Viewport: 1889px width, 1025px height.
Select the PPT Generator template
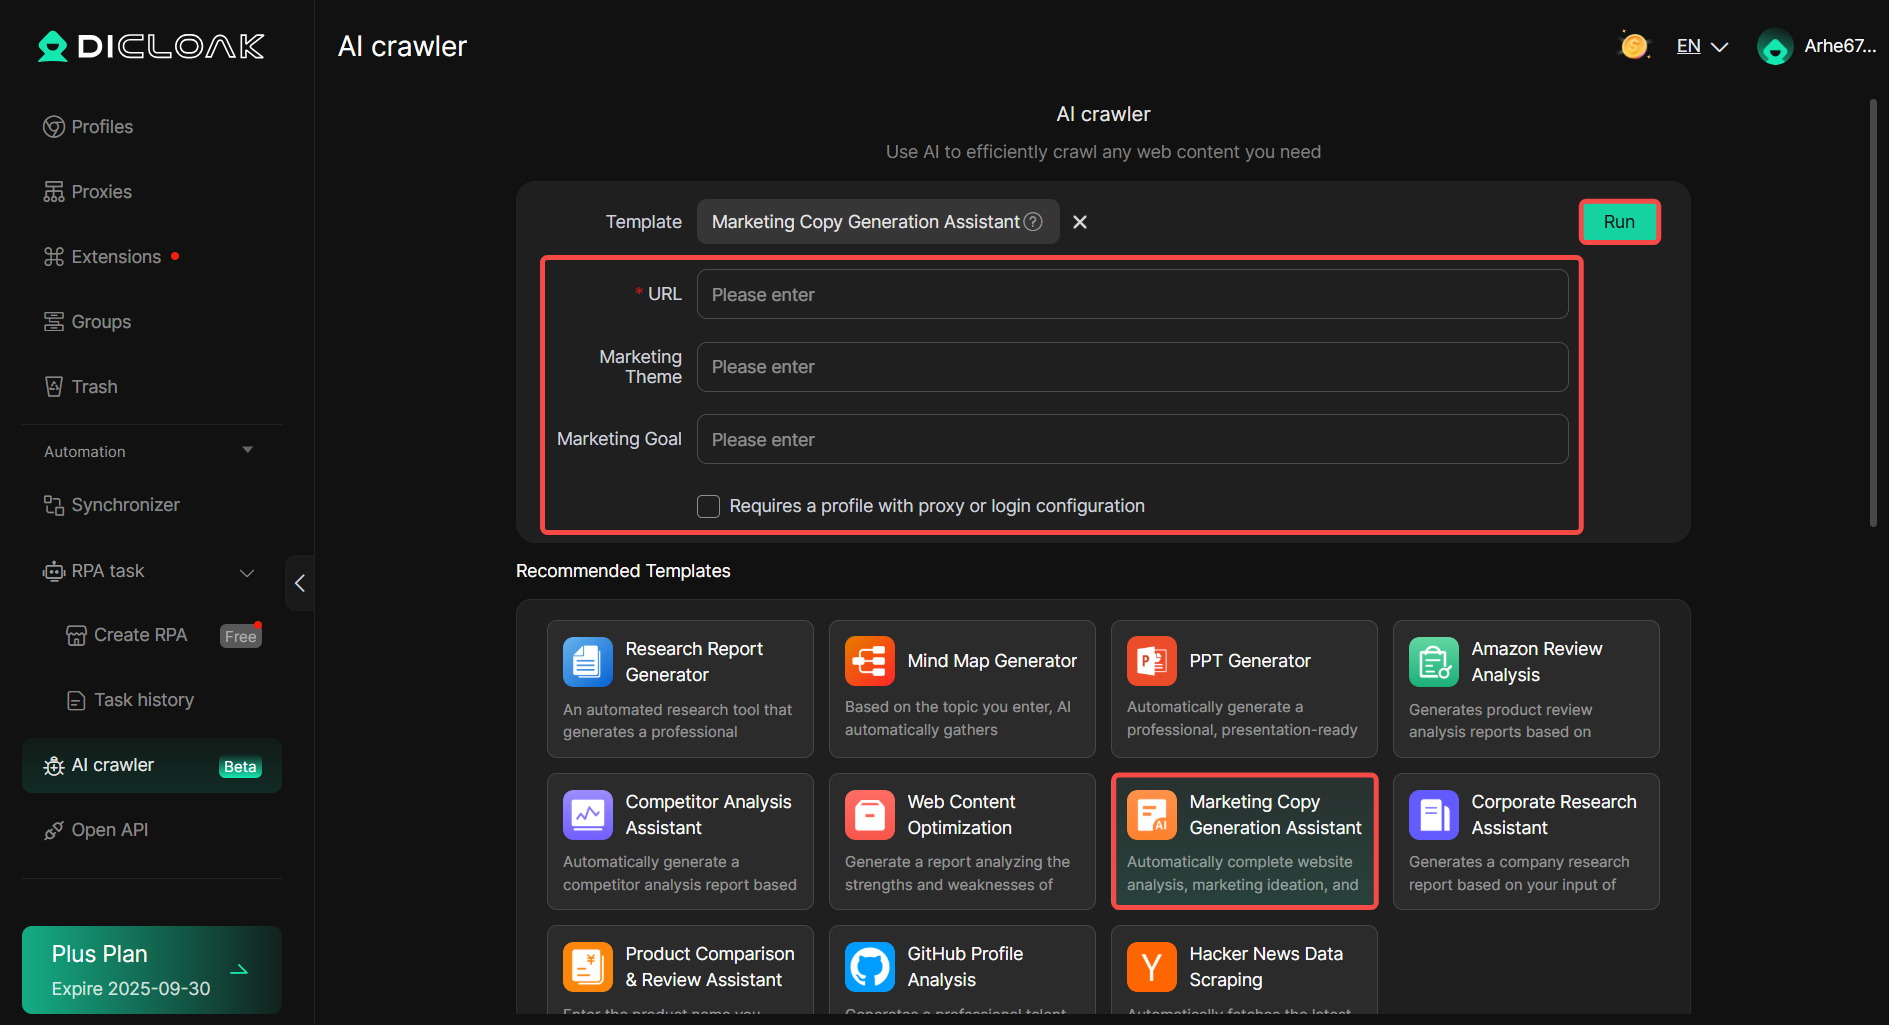click(1244, 689)
